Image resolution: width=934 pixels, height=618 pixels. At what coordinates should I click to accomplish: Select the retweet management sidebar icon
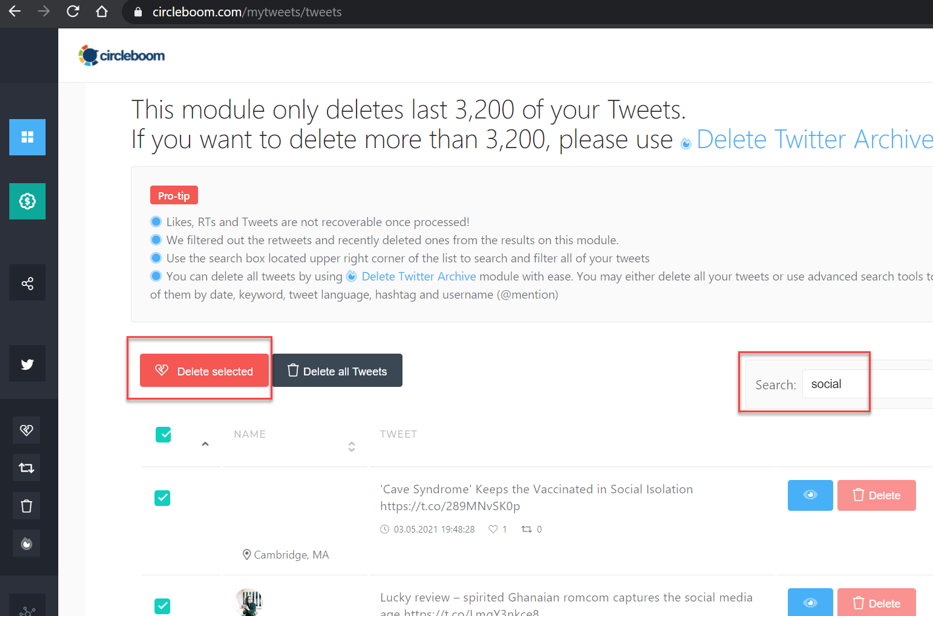(27, 467)
